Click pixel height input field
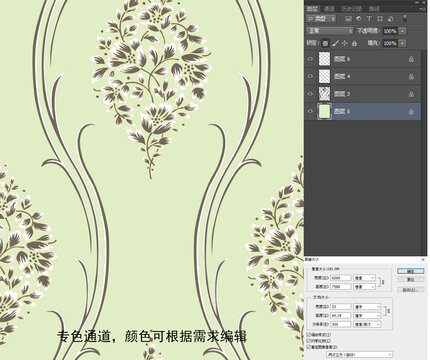430x360 pixels. [341, 287]
